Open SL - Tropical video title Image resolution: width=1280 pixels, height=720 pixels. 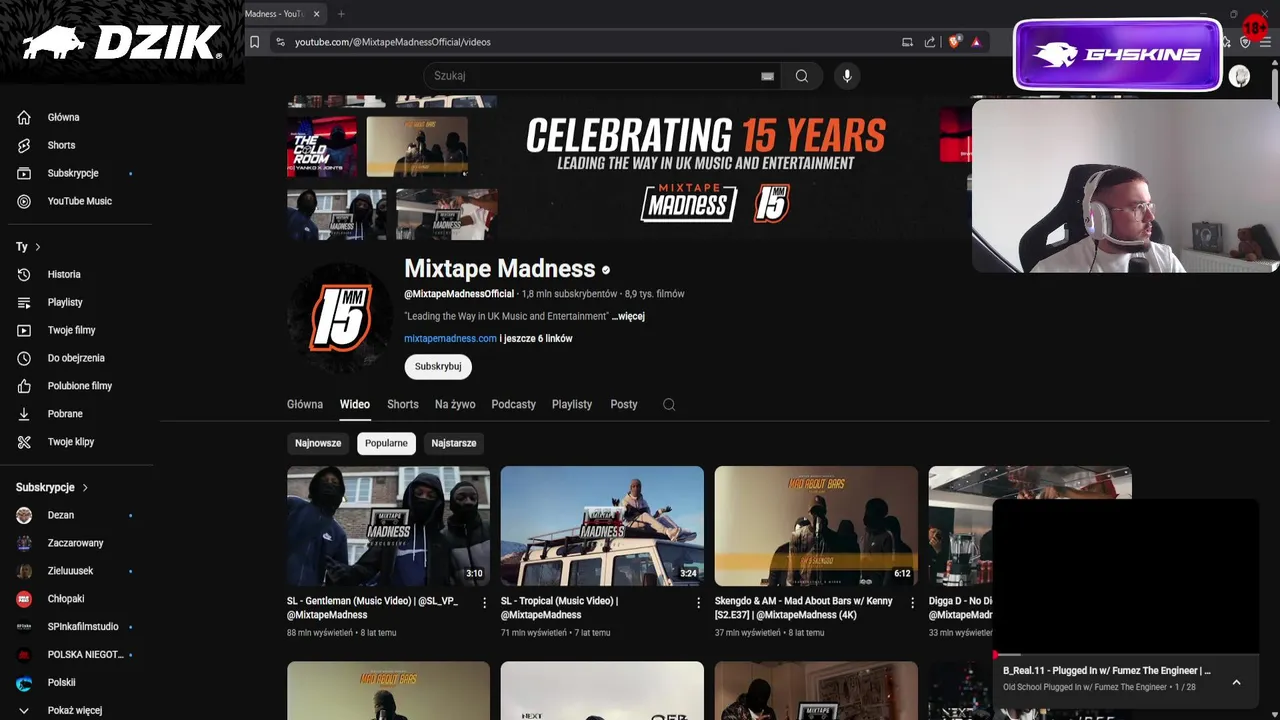pyautogui.click(x=560, y=608)
